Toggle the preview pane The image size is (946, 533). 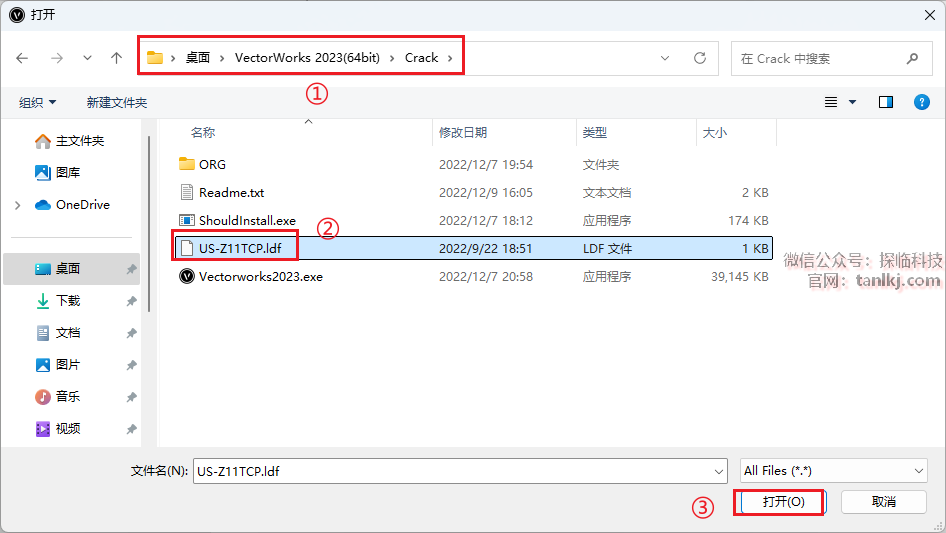886,103
